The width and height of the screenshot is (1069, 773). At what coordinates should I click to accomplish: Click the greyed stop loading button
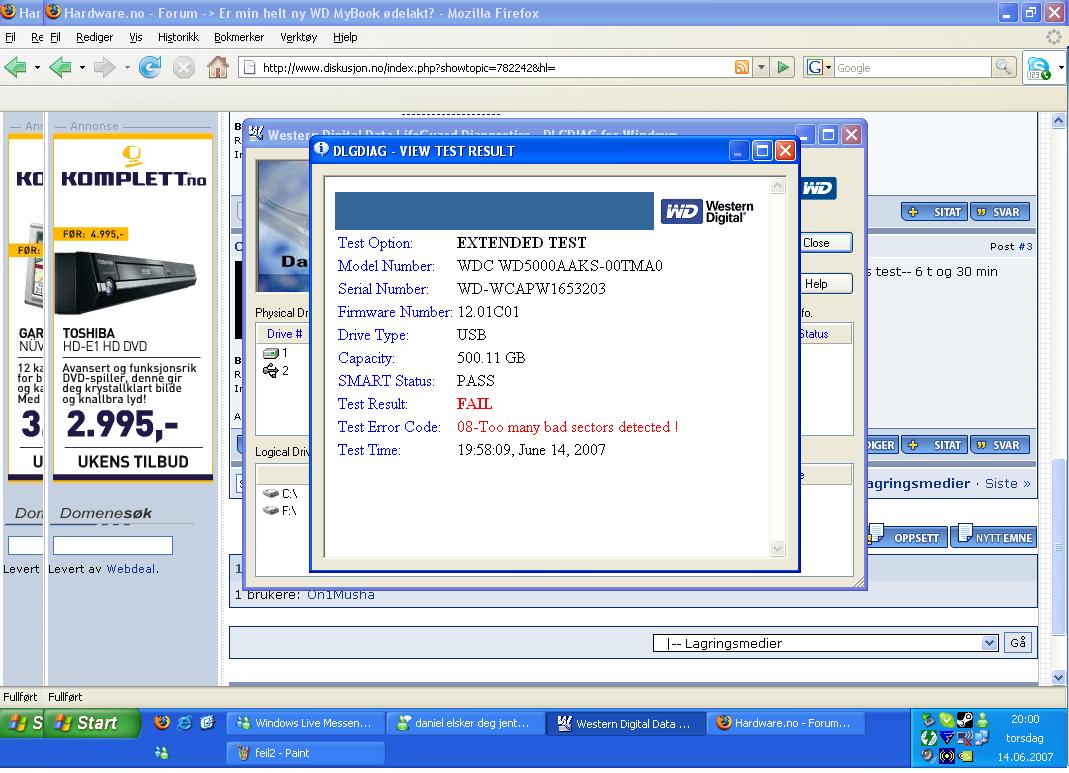pyautogui.click(x=183, y=67)
